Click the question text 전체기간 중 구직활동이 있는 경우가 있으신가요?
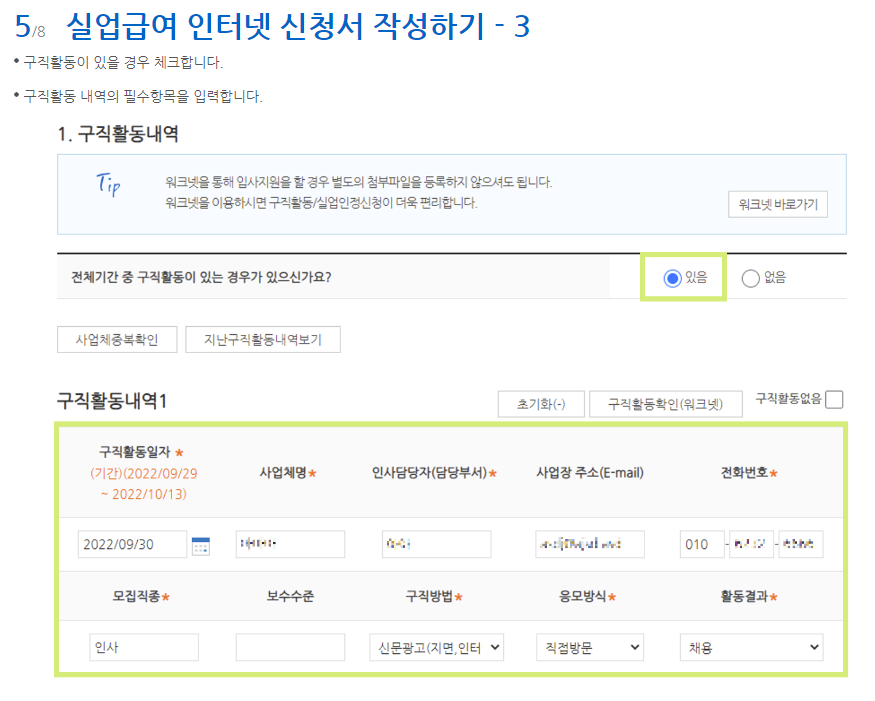875x701 pixels. point(201,277)
